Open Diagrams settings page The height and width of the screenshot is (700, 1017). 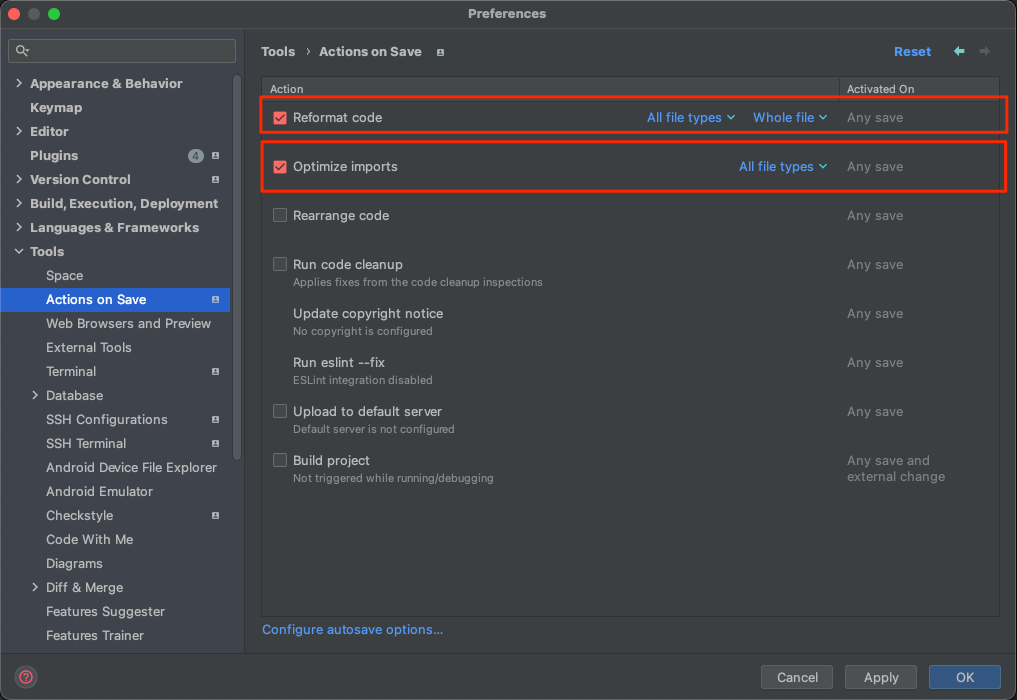click(74, 564)
